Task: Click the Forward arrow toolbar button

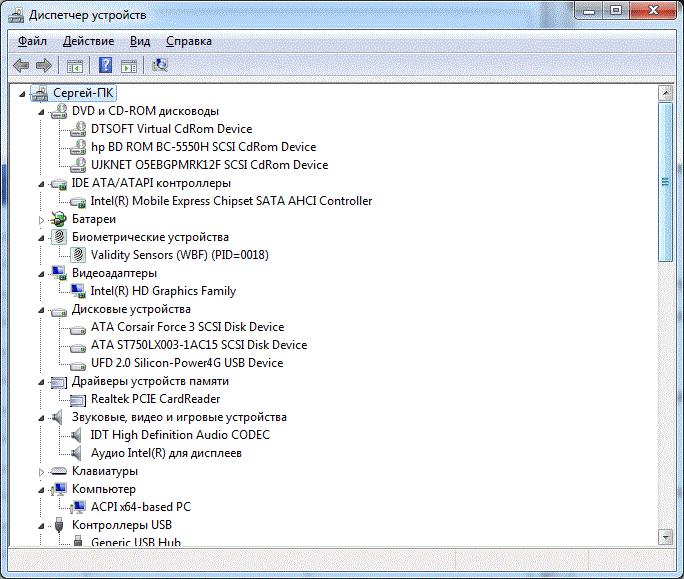Action: click(x=44, y=66)
